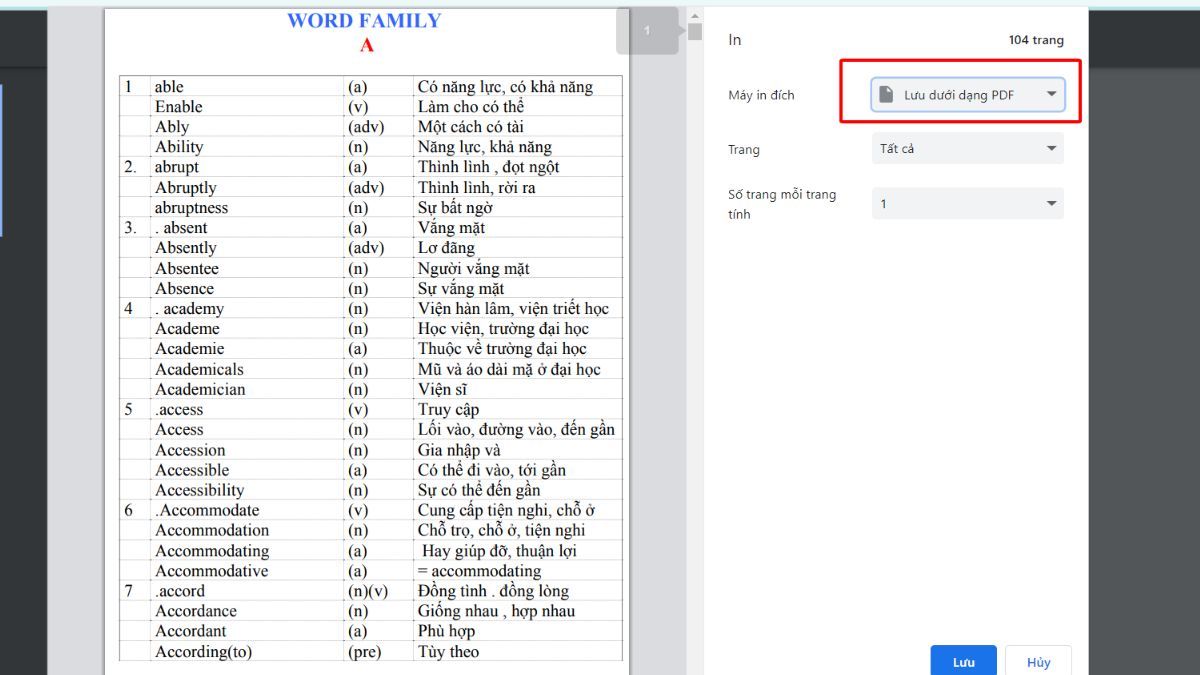
Task: Select the 'Abruptly' entry in preview table
Action: click(186, 188)
